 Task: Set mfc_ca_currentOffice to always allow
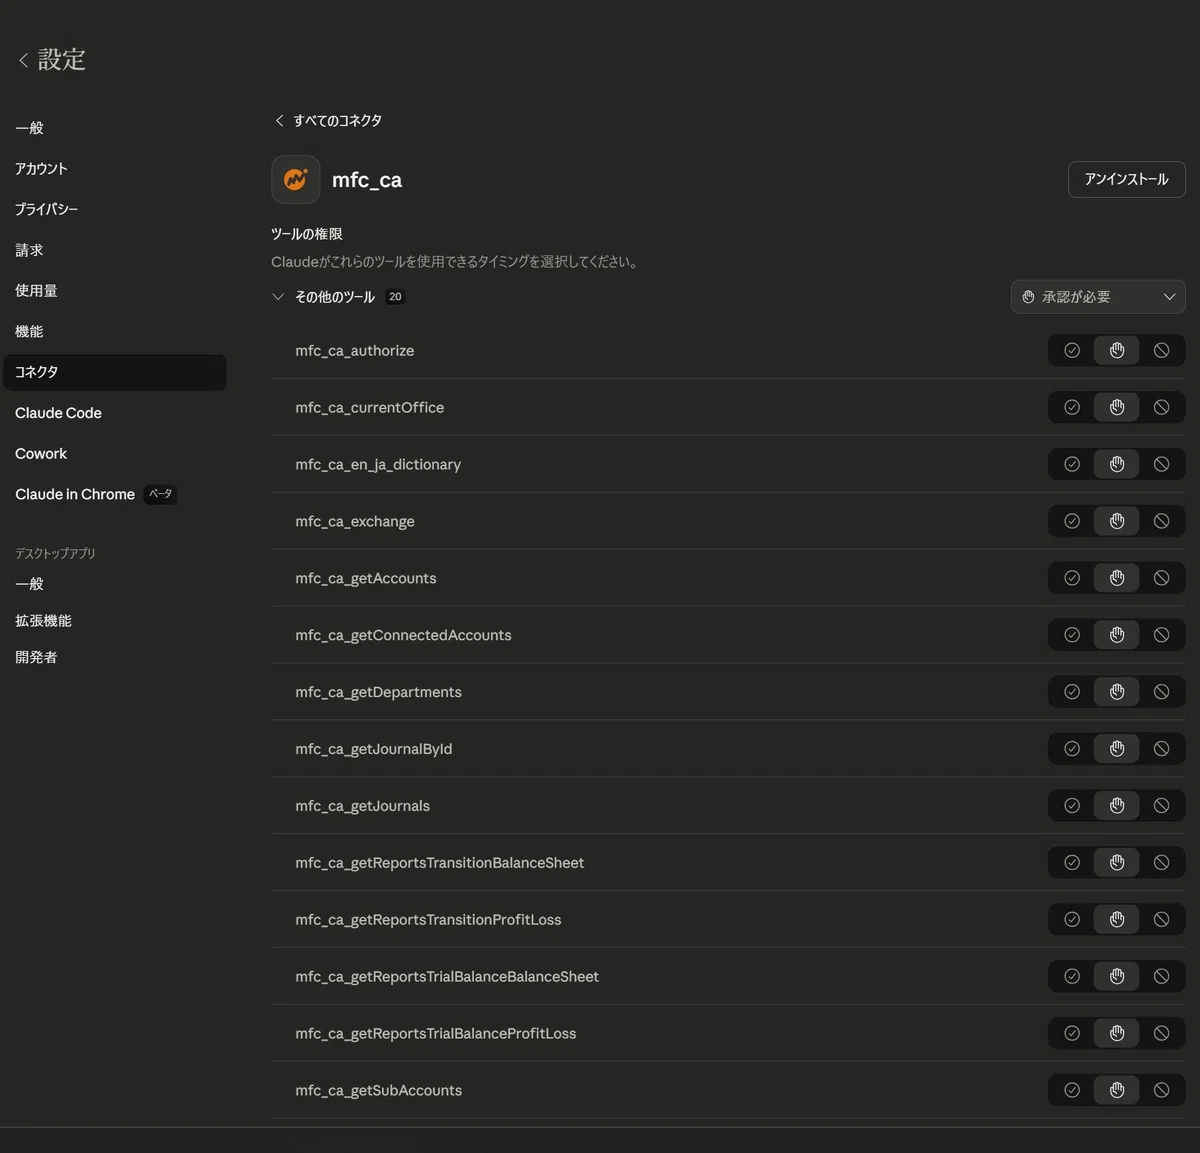pyautogui.click(x=1072, y=408)
